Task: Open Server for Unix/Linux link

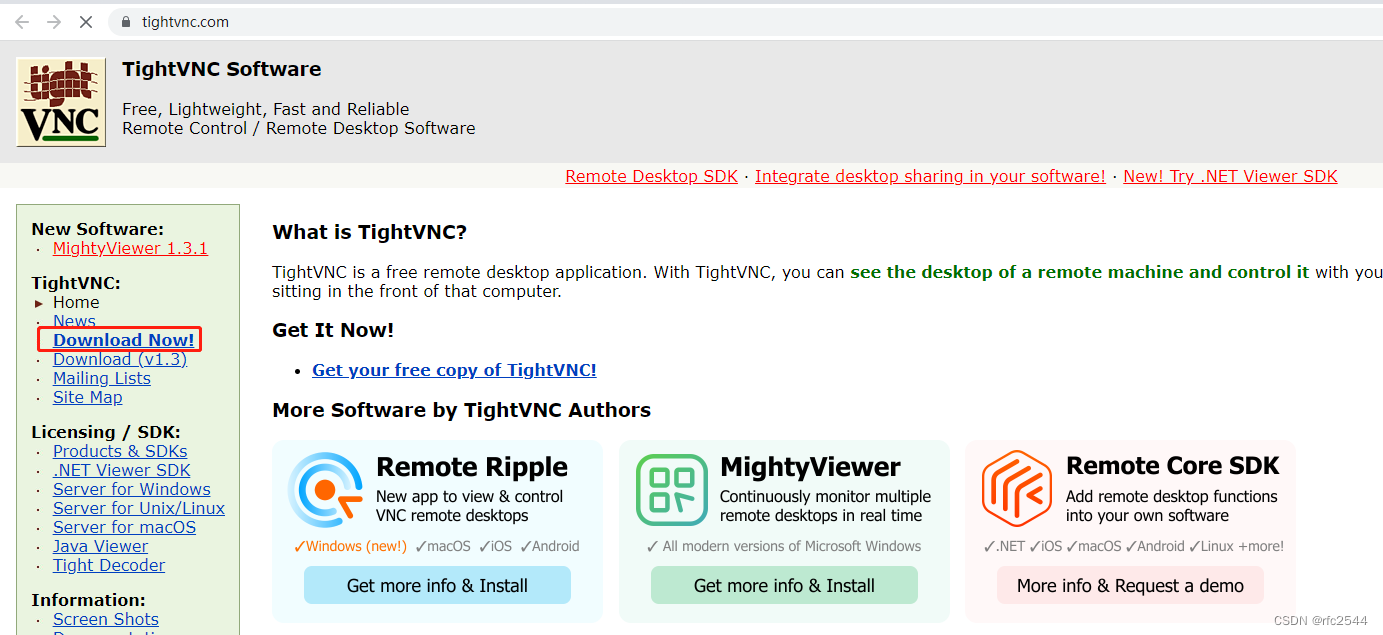Action: (x=139, y=508)
